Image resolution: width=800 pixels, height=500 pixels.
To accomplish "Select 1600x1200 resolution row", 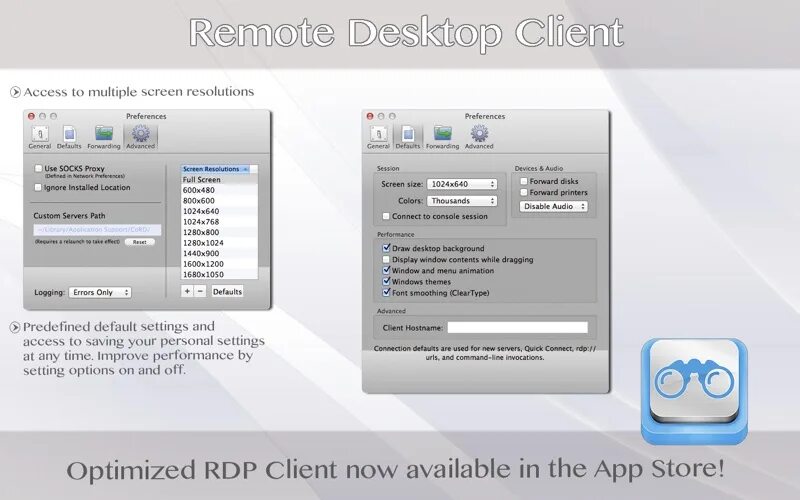I will tap(219, 264).
